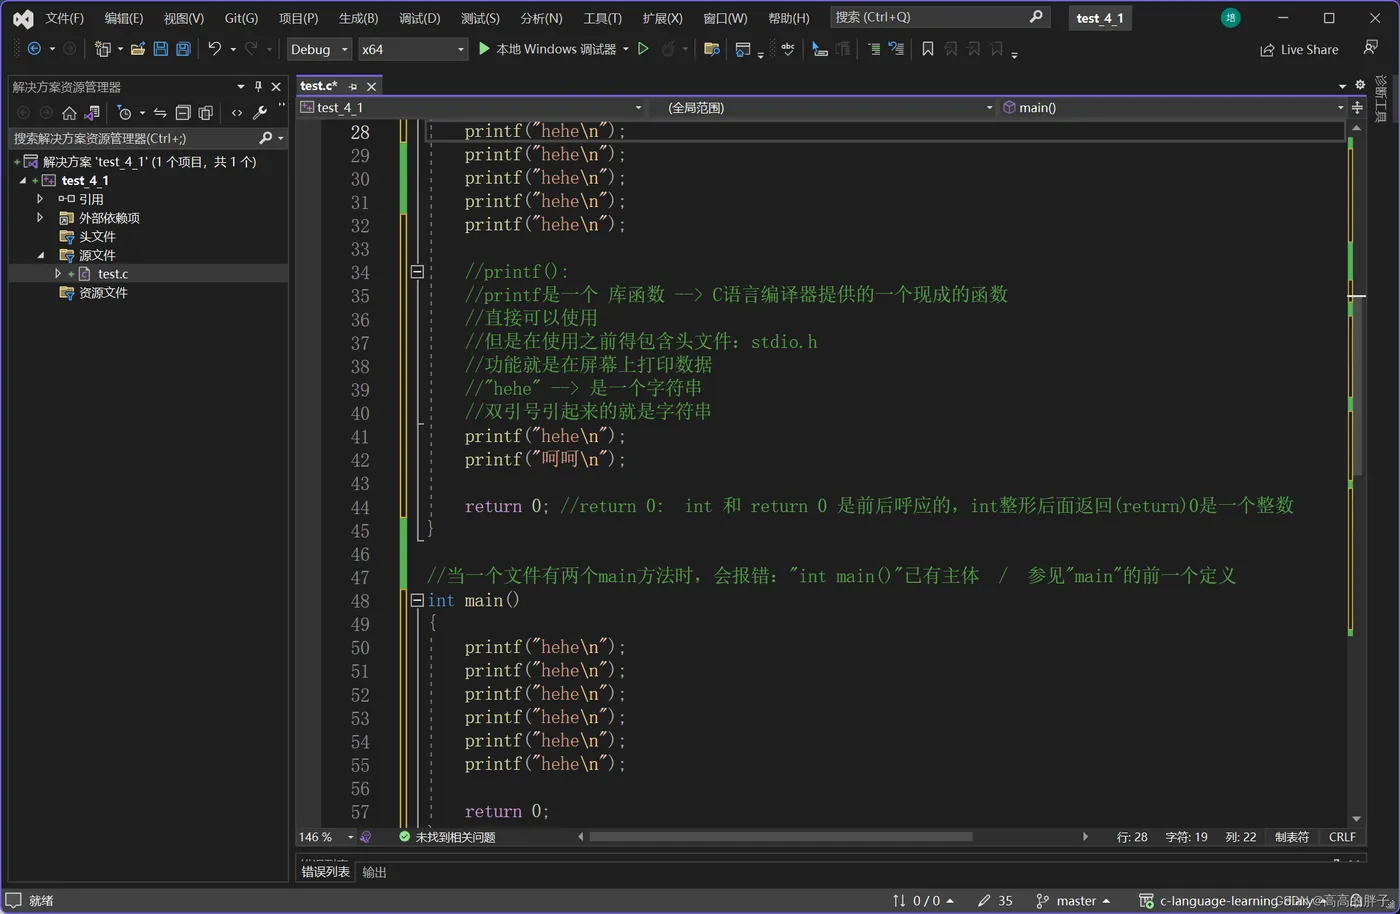Click the open file folder icon
1400x914 pixels.
[138, 49]
